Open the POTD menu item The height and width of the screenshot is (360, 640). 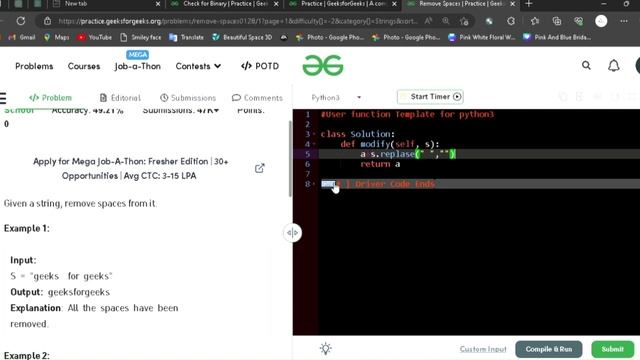click(x=260, y=66)
